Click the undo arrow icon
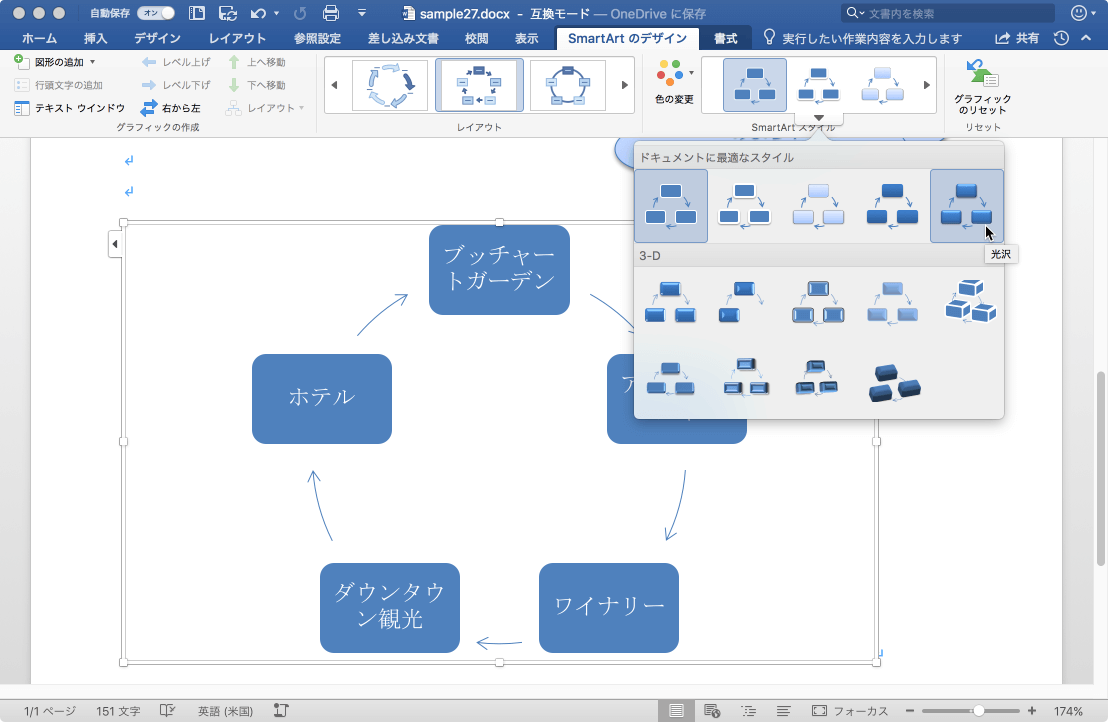The width and height of the screenshot is (1108, 722). point(258,13)
